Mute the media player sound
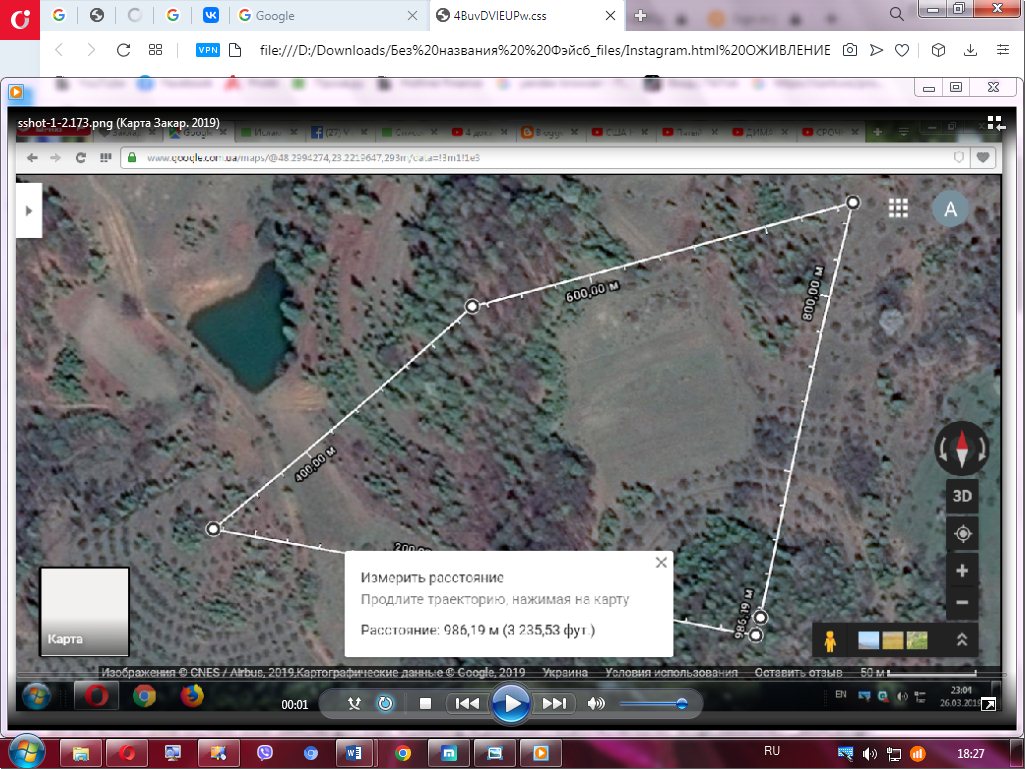The height and width of the screenshot is (769, 1025). coord(596,704)
